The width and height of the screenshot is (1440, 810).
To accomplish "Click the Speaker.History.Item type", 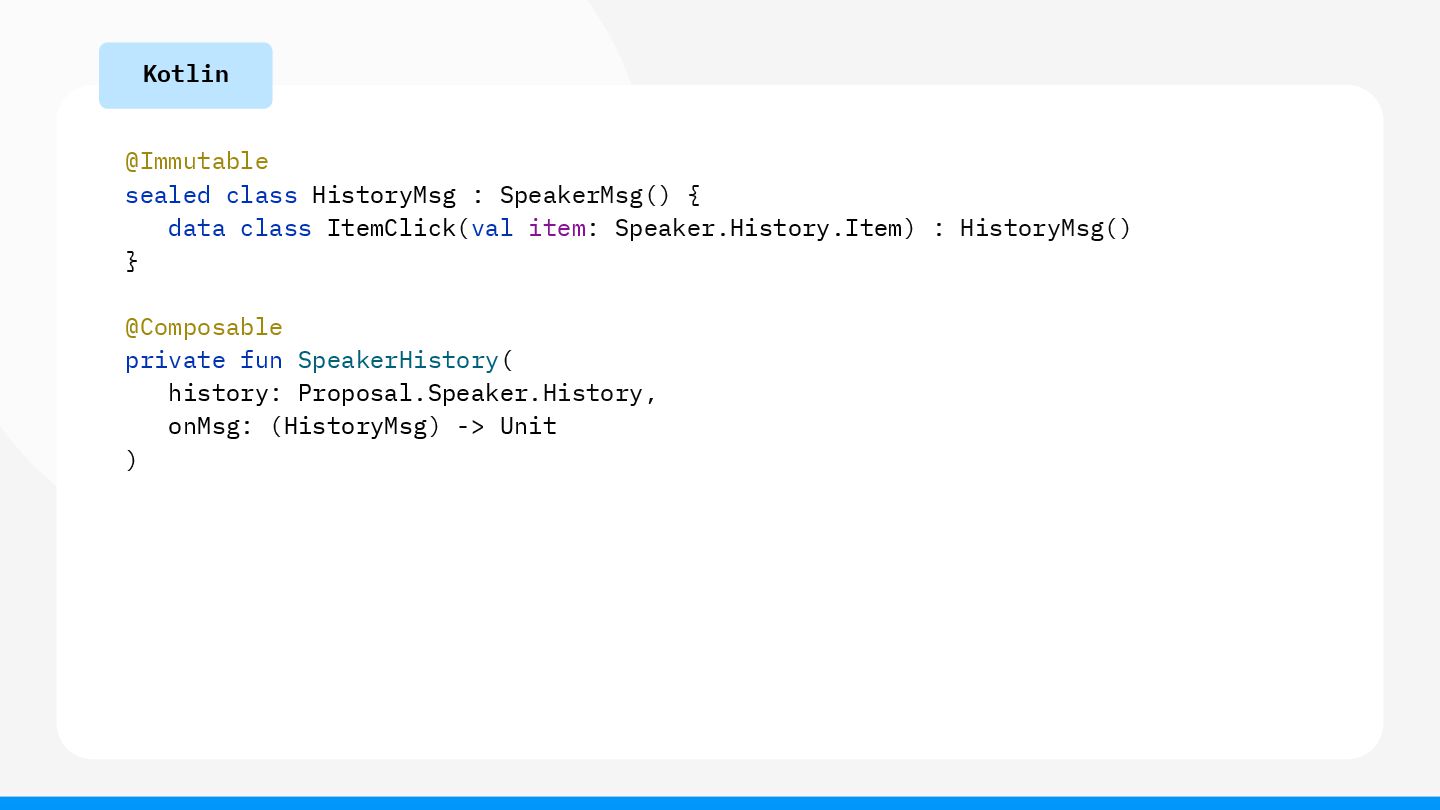I will 759,228.
